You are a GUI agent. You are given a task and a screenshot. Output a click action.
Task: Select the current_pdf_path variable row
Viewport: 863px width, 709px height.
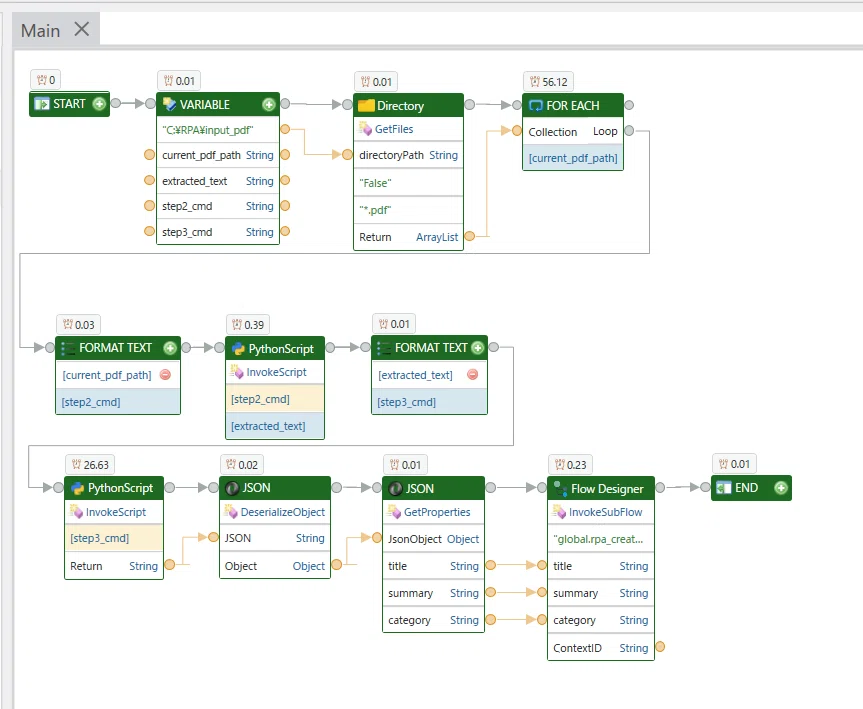tap(218, 155)
